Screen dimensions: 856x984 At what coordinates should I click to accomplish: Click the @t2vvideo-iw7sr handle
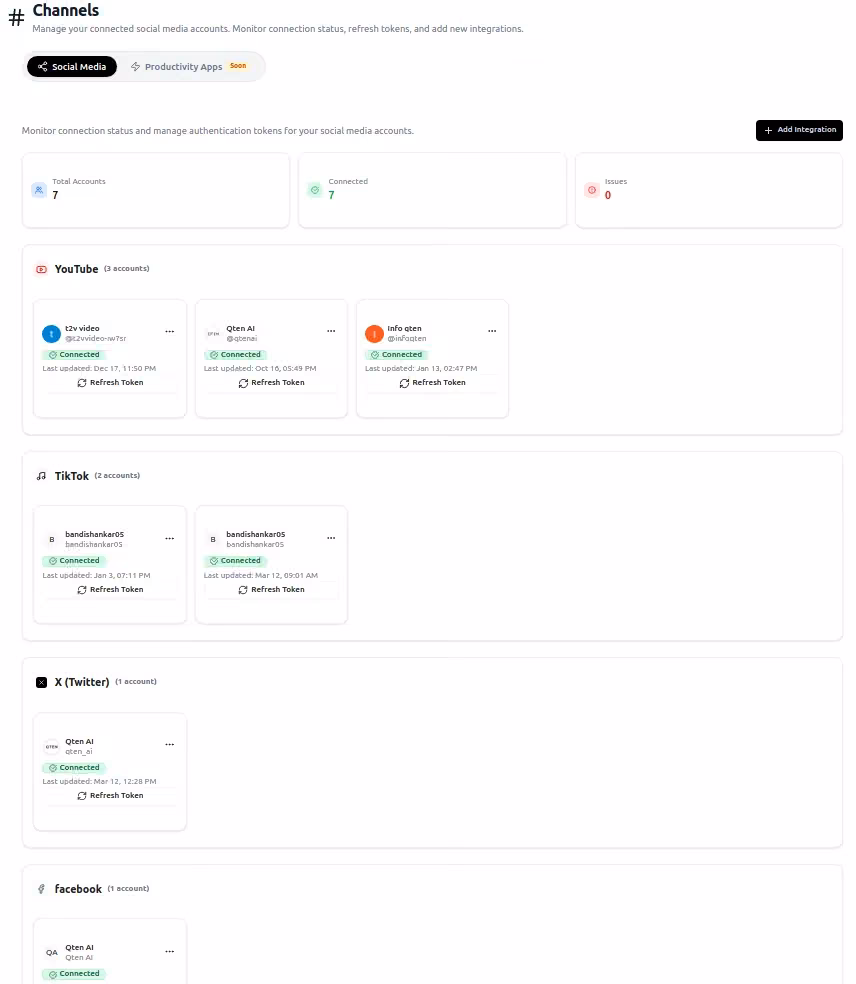click(95, 339)
